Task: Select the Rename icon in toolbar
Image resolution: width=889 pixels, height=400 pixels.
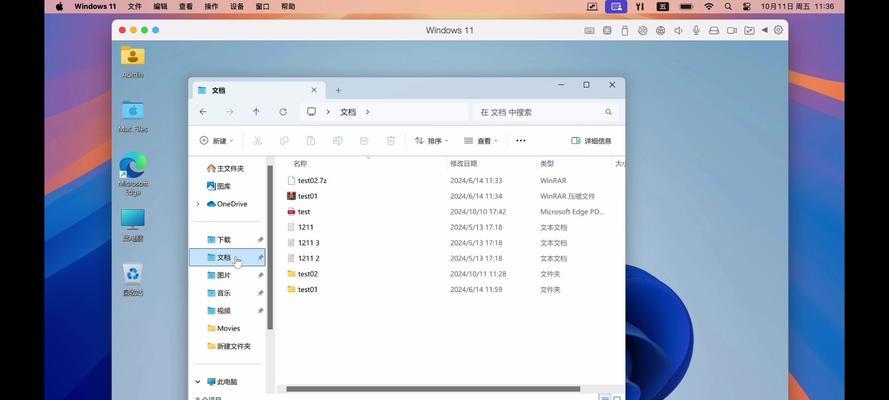Action: (337, 141)
